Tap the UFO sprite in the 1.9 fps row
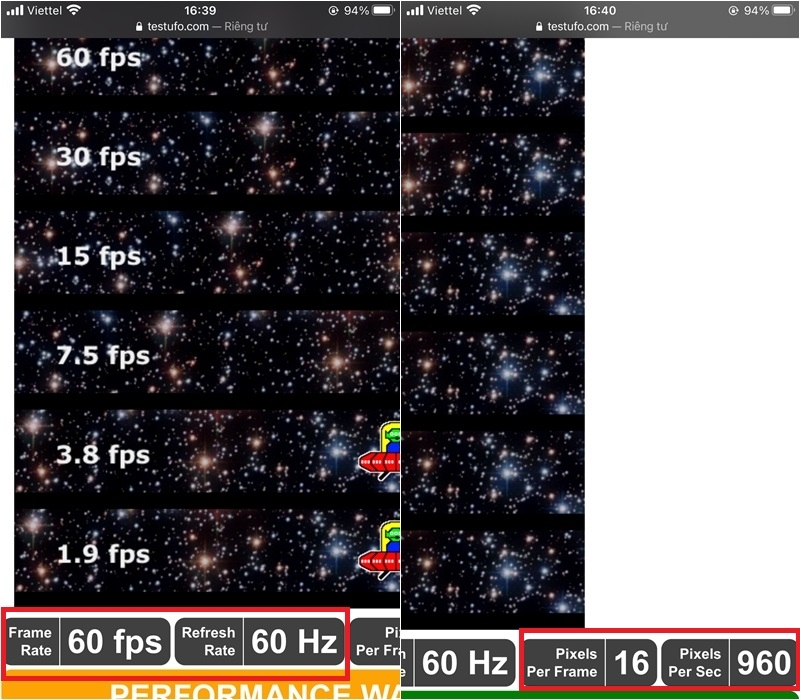 [380, 550]
